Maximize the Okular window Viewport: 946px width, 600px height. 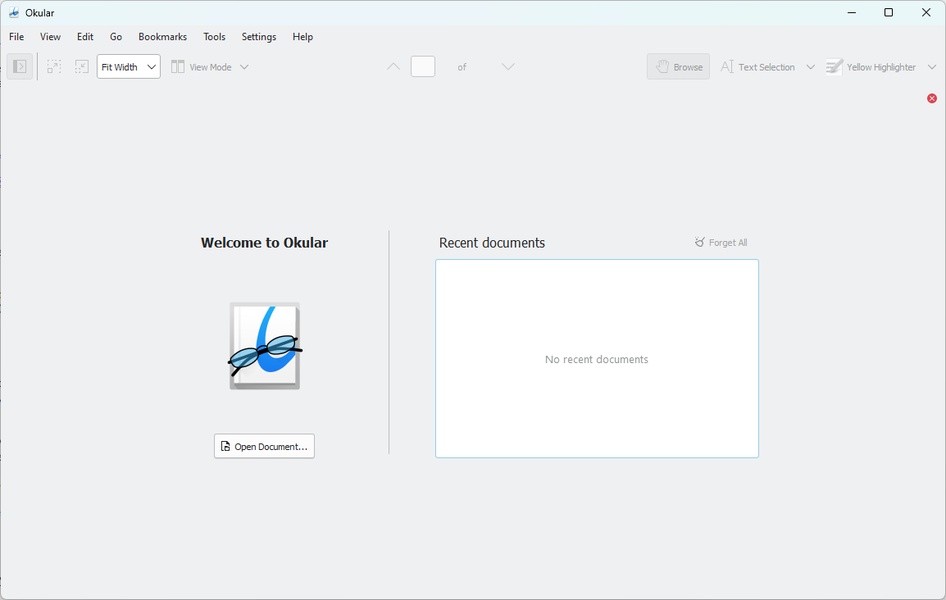pyautogui.click(x=889, y=13)
